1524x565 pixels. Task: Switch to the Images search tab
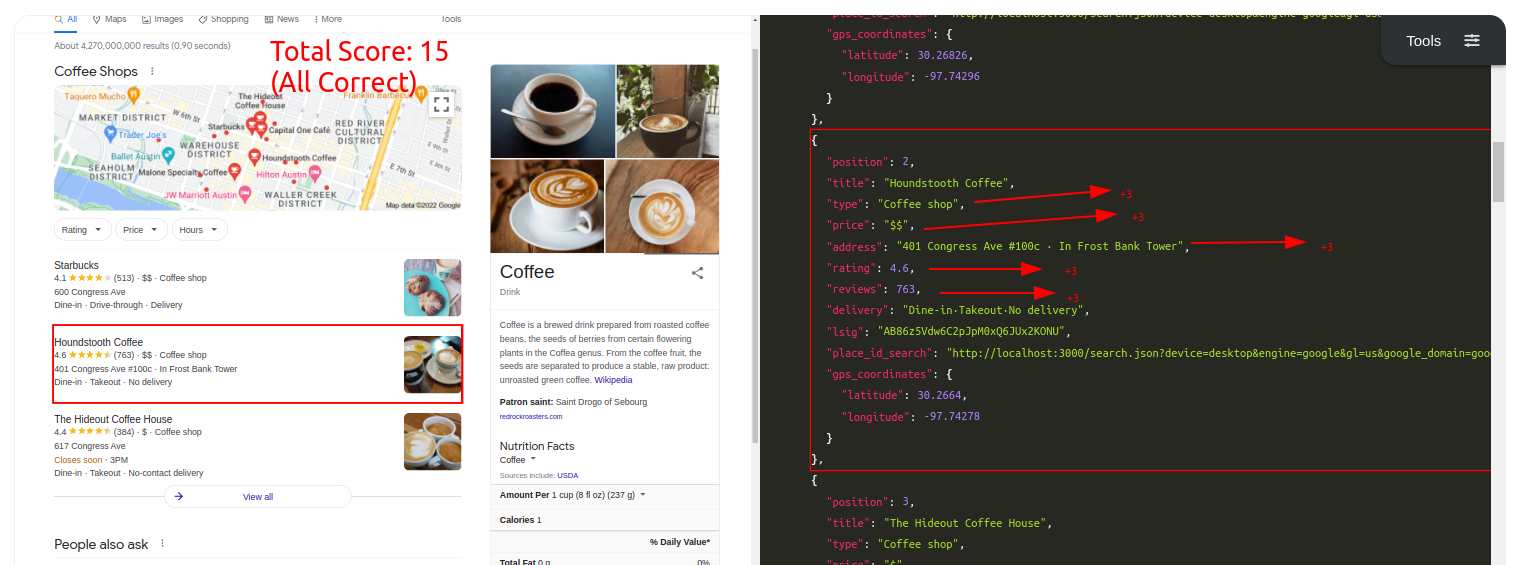162,19
